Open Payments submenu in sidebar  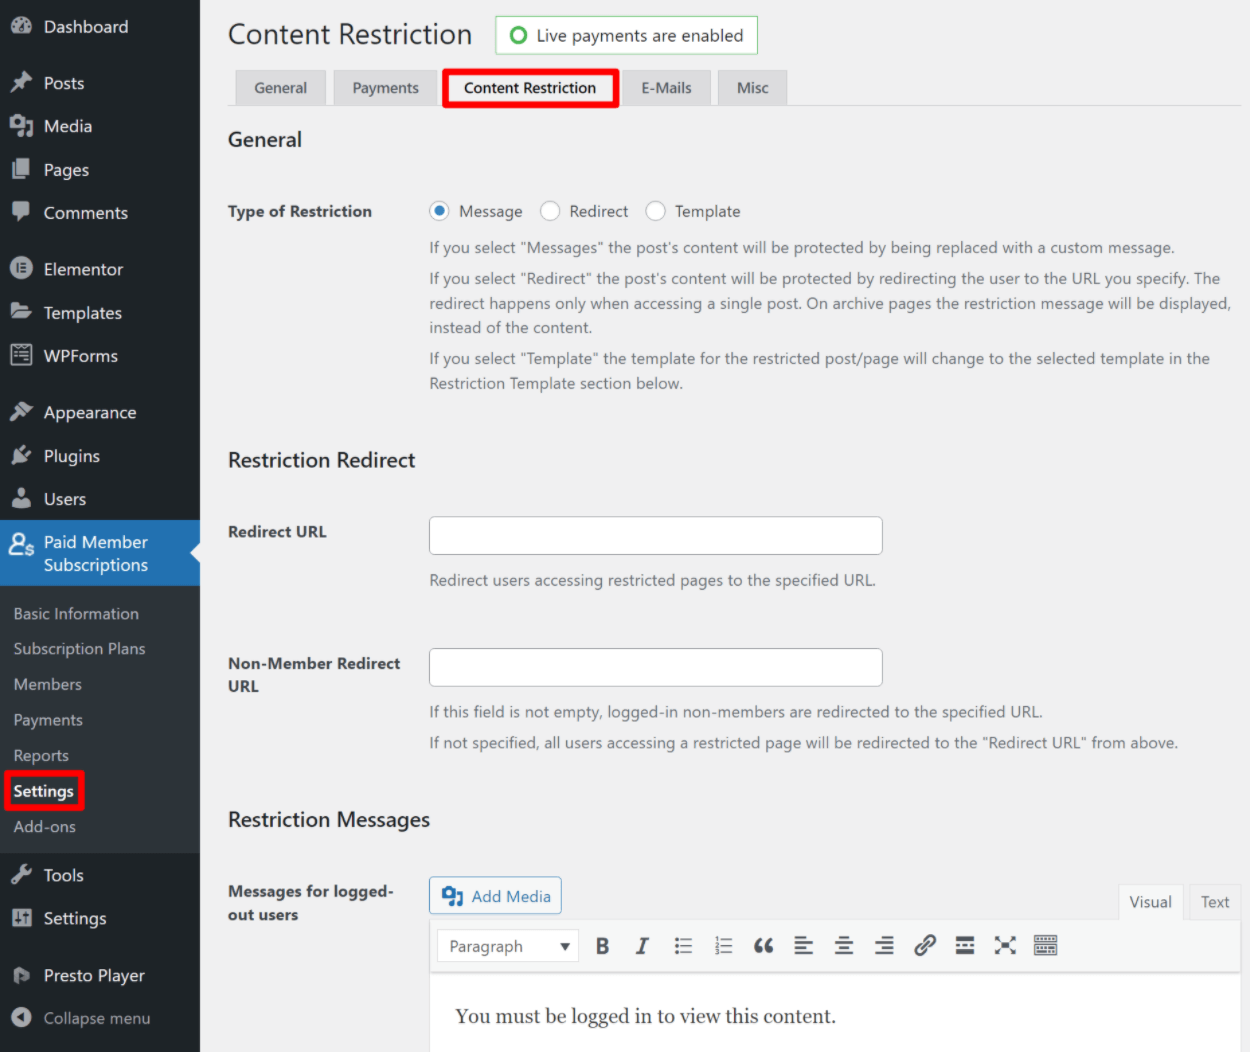[48, 720]
